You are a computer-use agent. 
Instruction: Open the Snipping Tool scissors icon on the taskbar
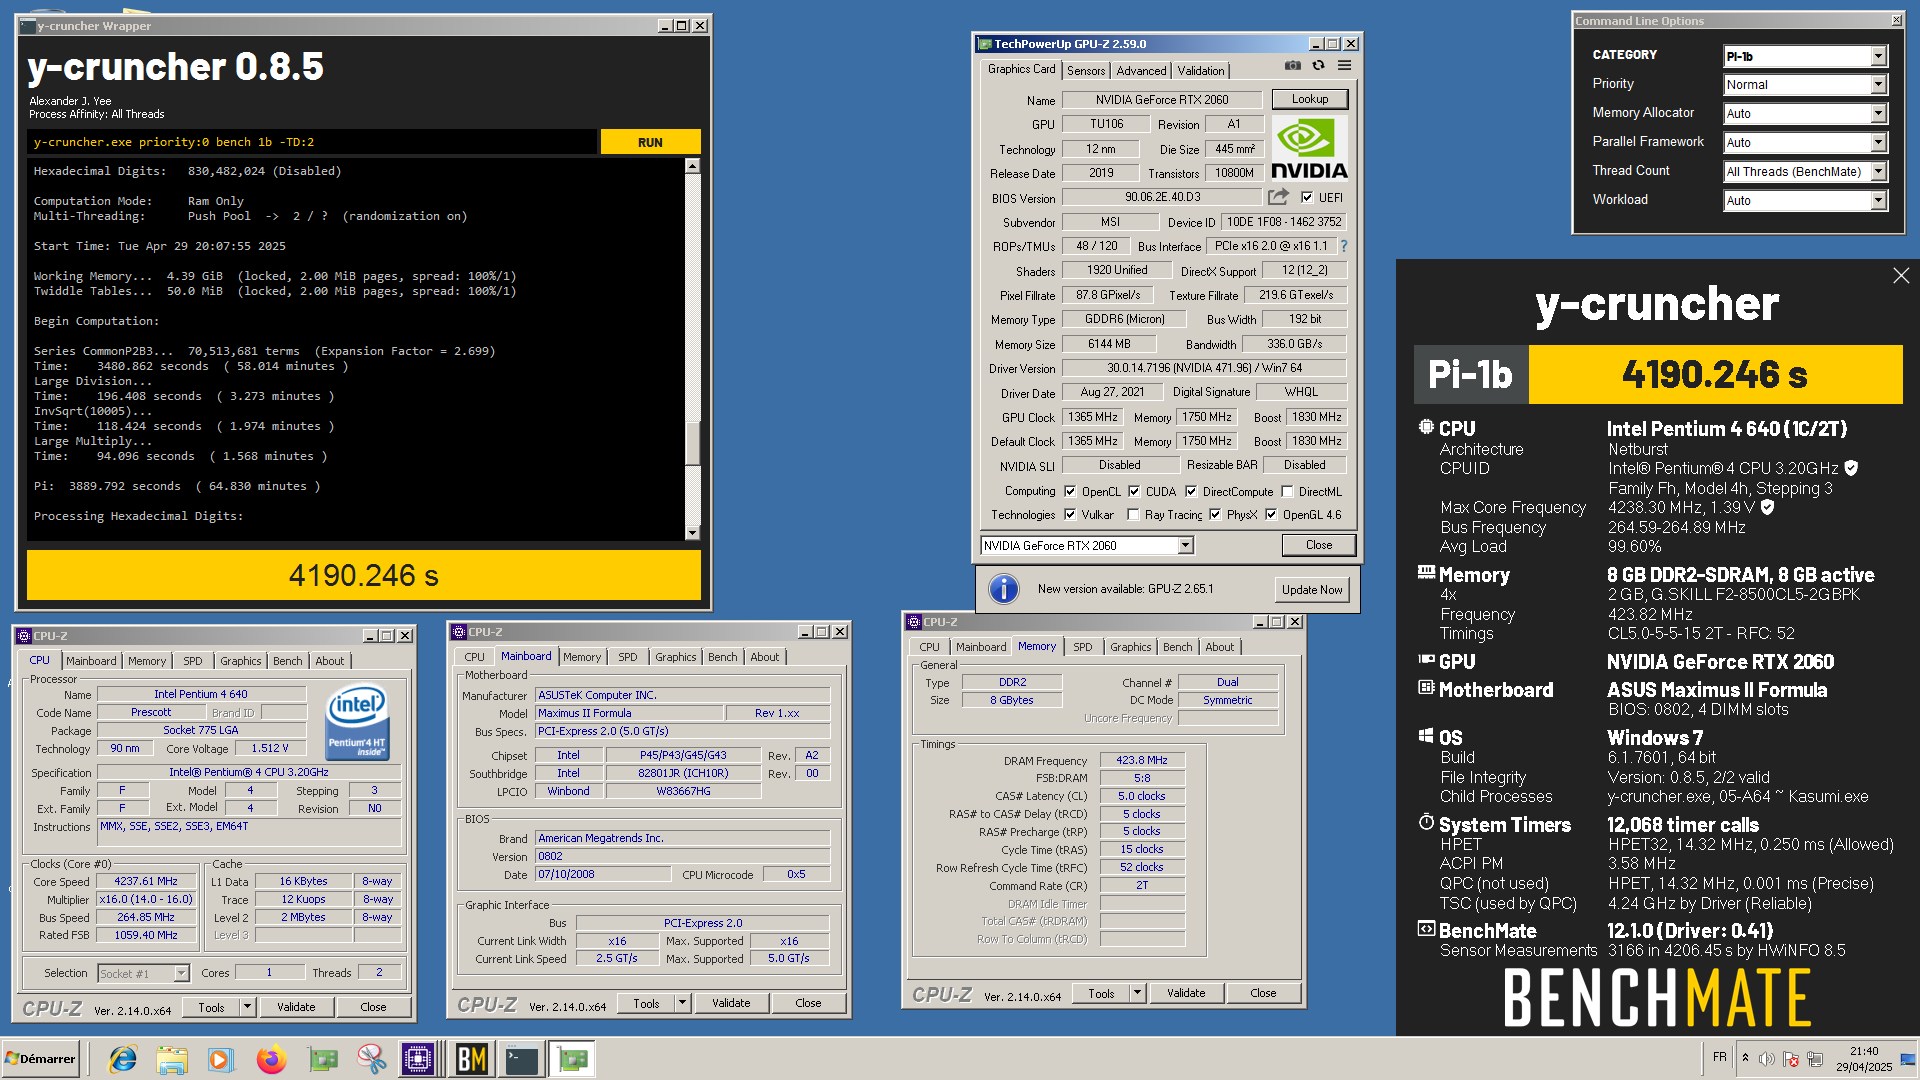(371, 1059)
